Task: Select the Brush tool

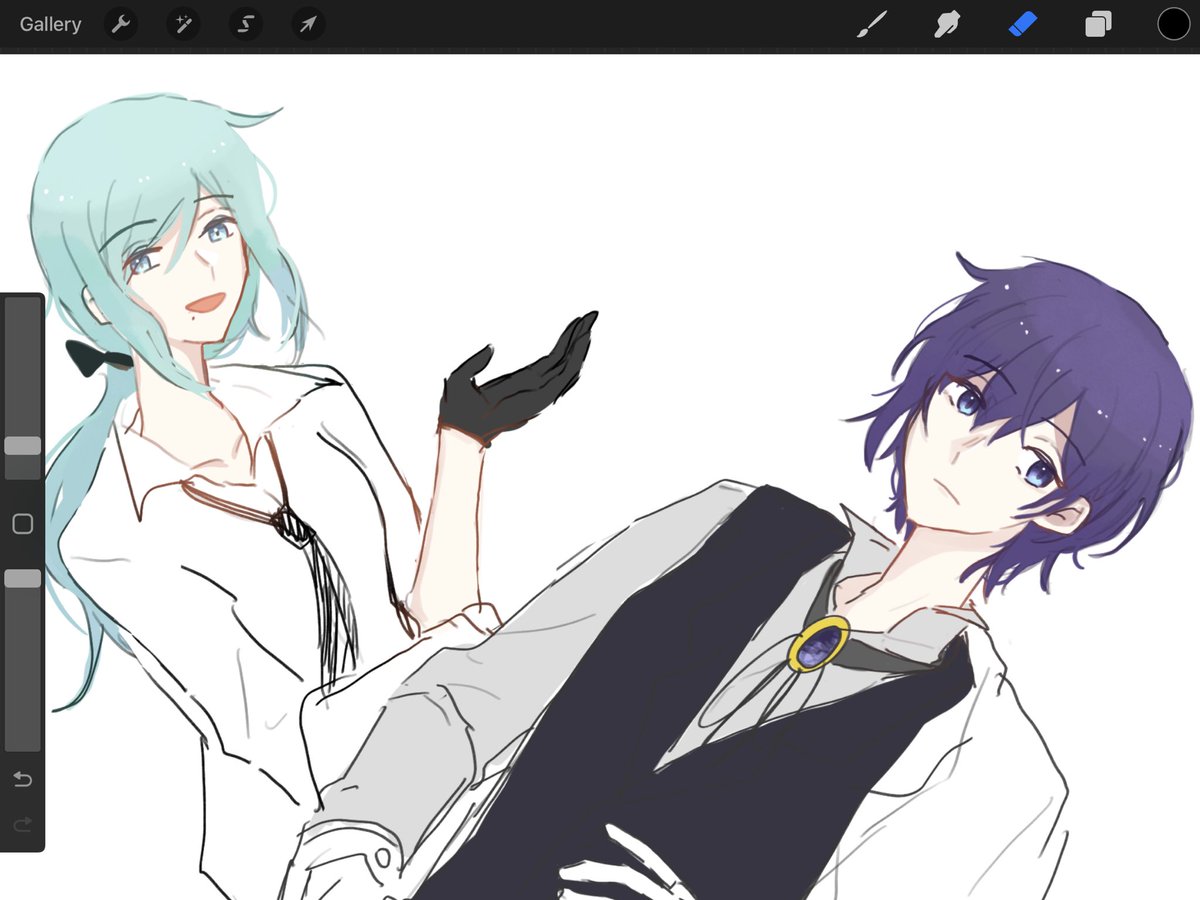Action: coord(872,24)
